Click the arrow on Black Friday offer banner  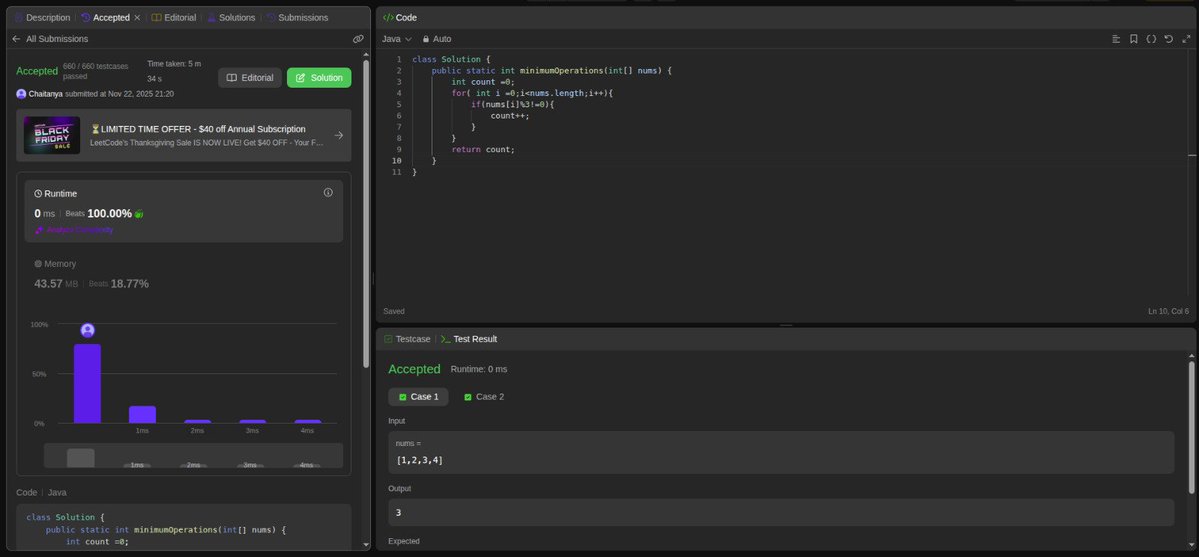339,135
